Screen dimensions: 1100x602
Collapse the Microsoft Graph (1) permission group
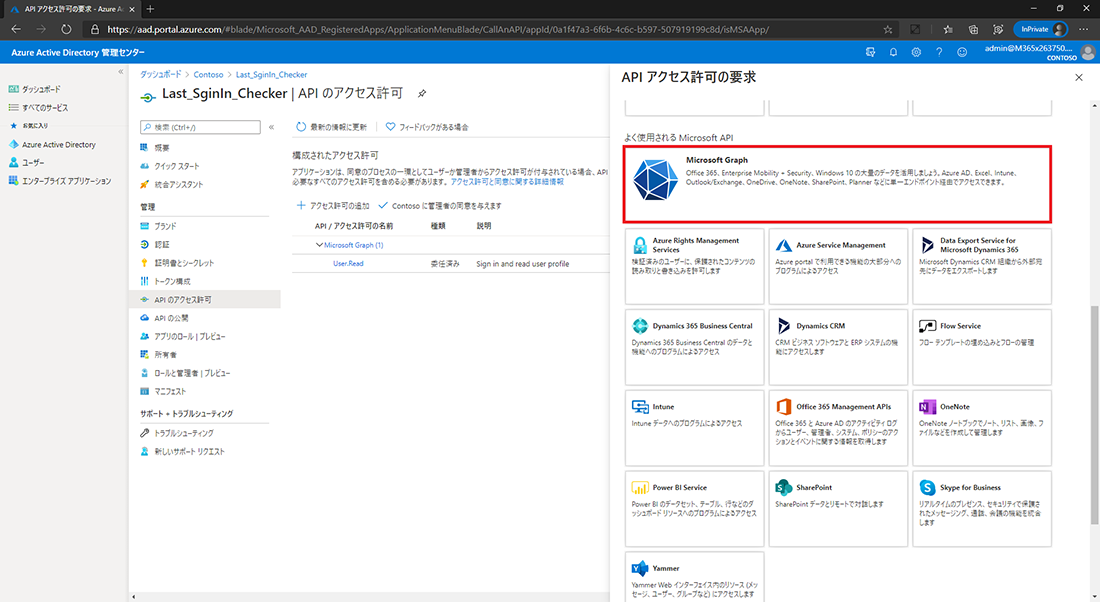(x=319, y=245)
